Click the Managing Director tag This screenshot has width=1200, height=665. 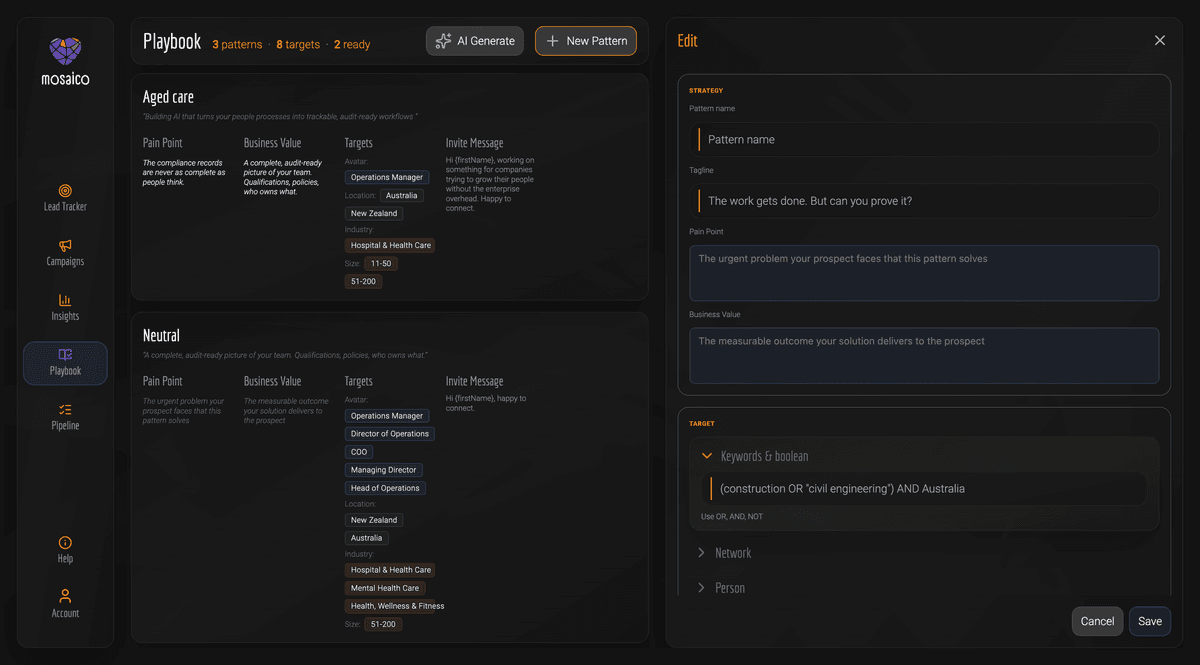pyautogui.click(x=384, y=470)
